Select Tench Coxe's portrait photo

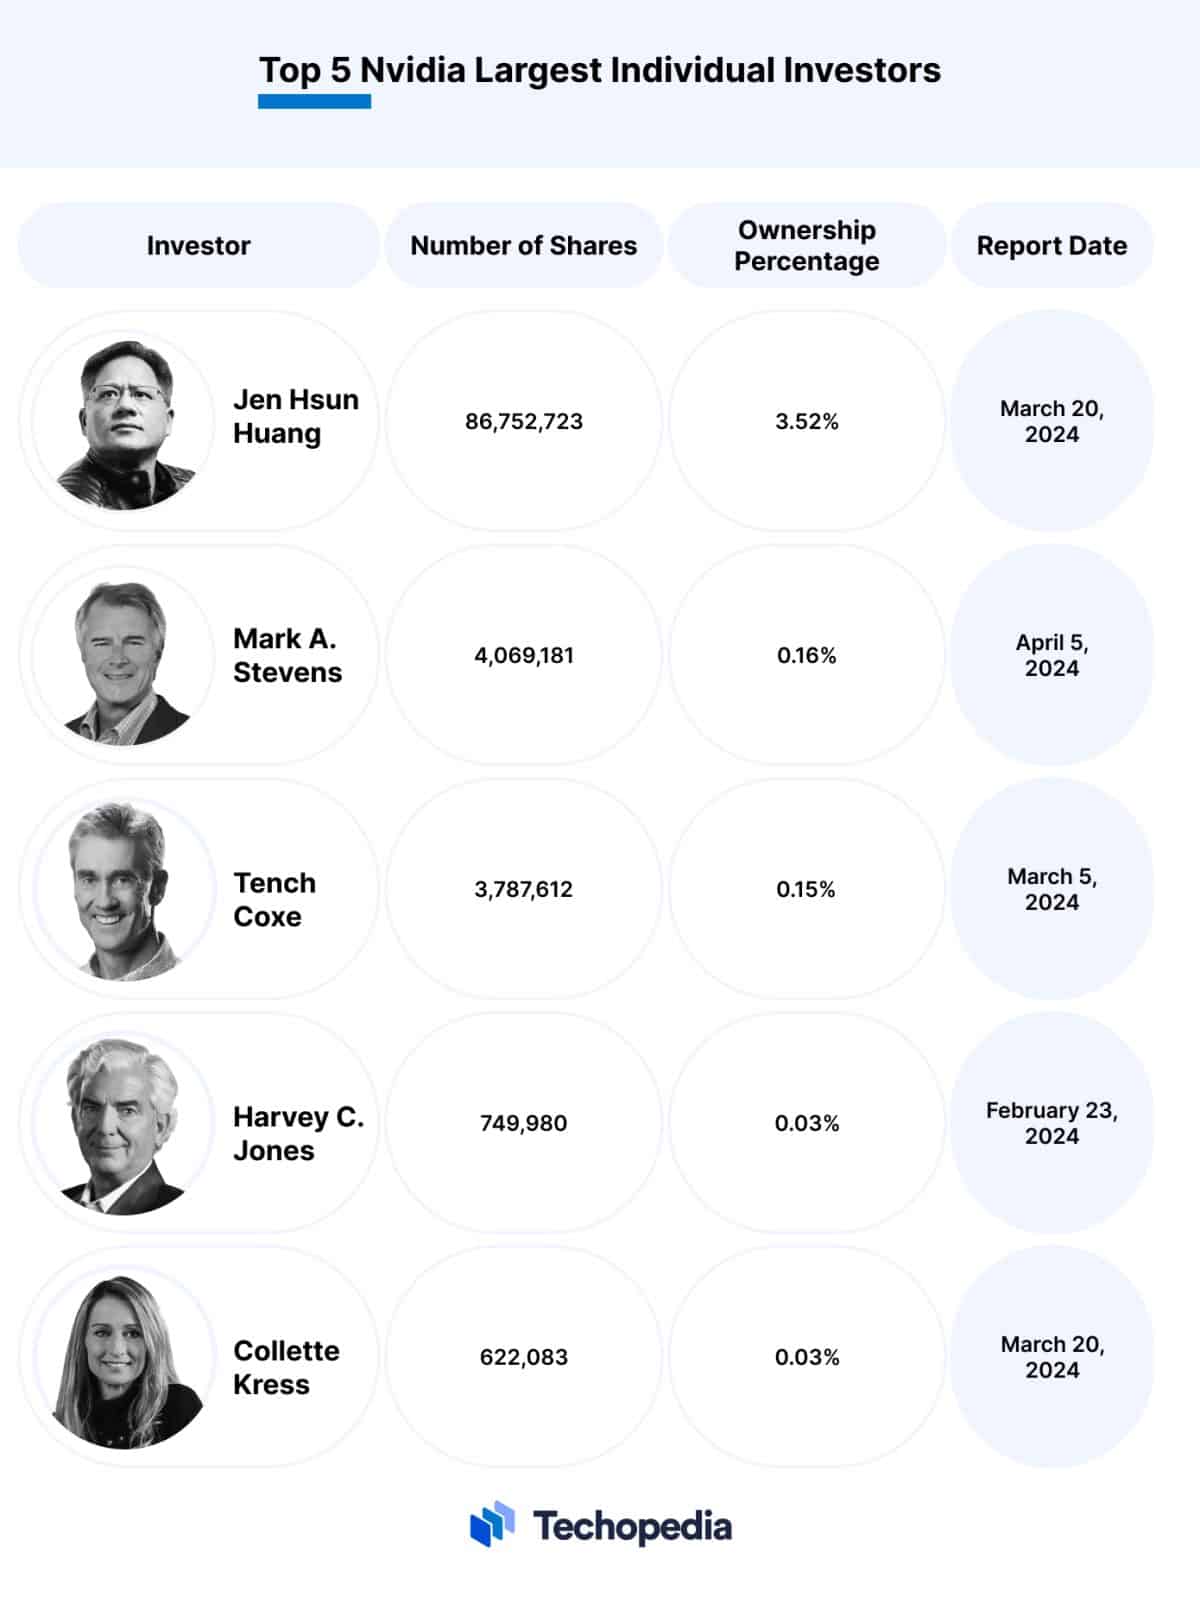(124, 889)
